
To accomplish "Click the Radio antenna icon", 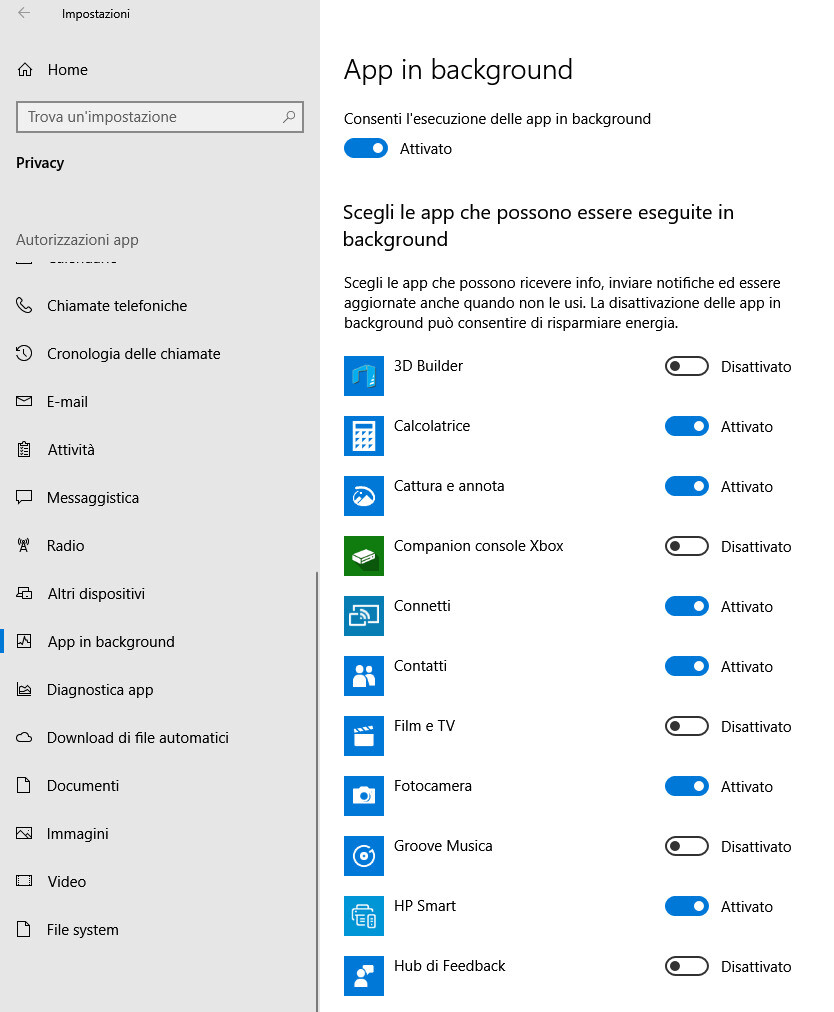I will pos(23,545).
